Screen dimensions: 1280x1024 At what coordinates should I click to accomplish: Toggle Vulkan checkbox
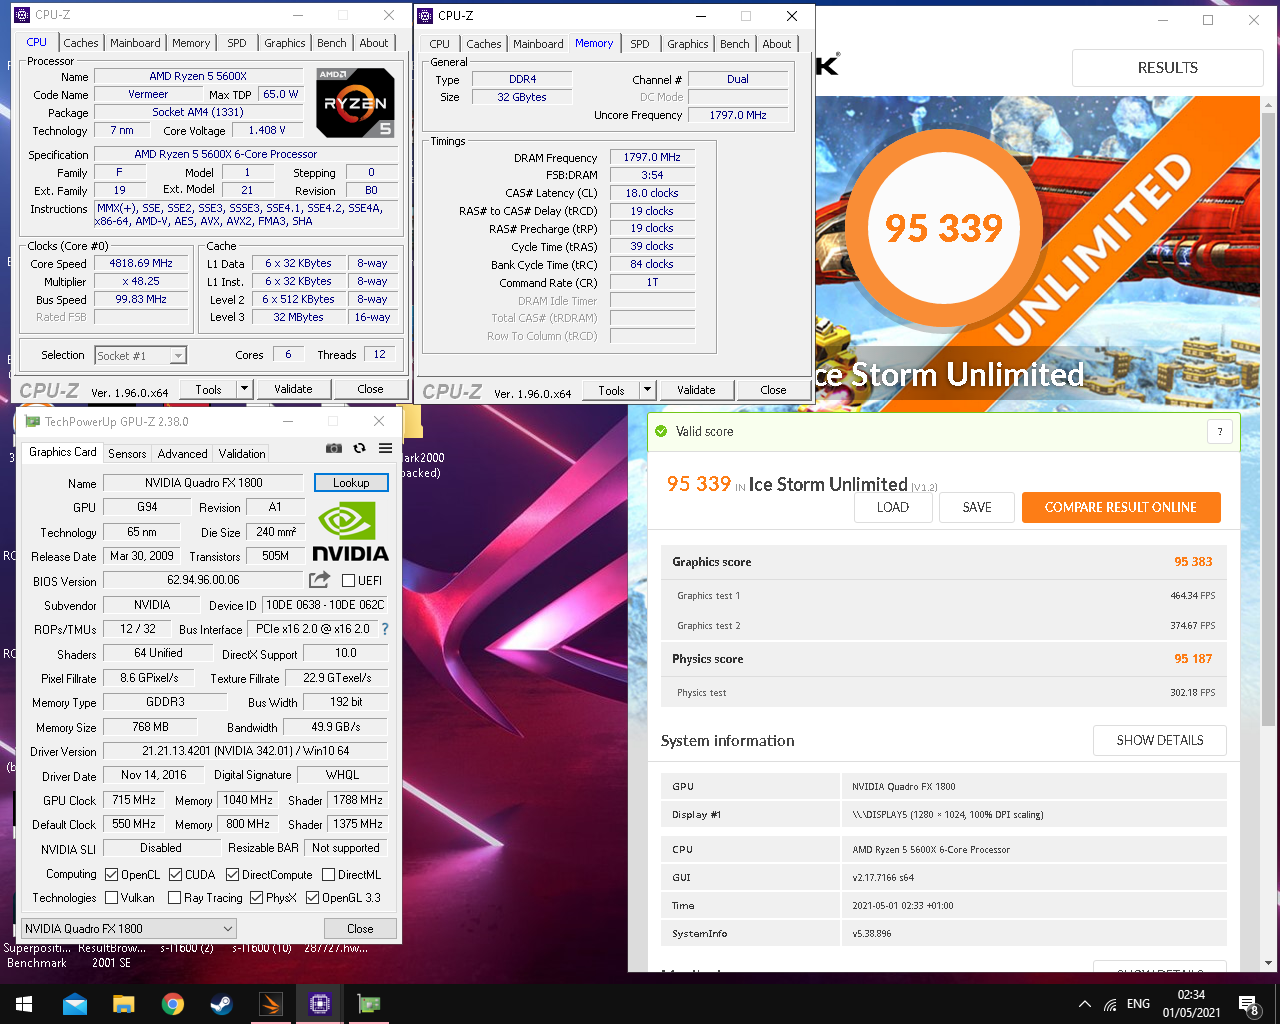click(112, 898)
